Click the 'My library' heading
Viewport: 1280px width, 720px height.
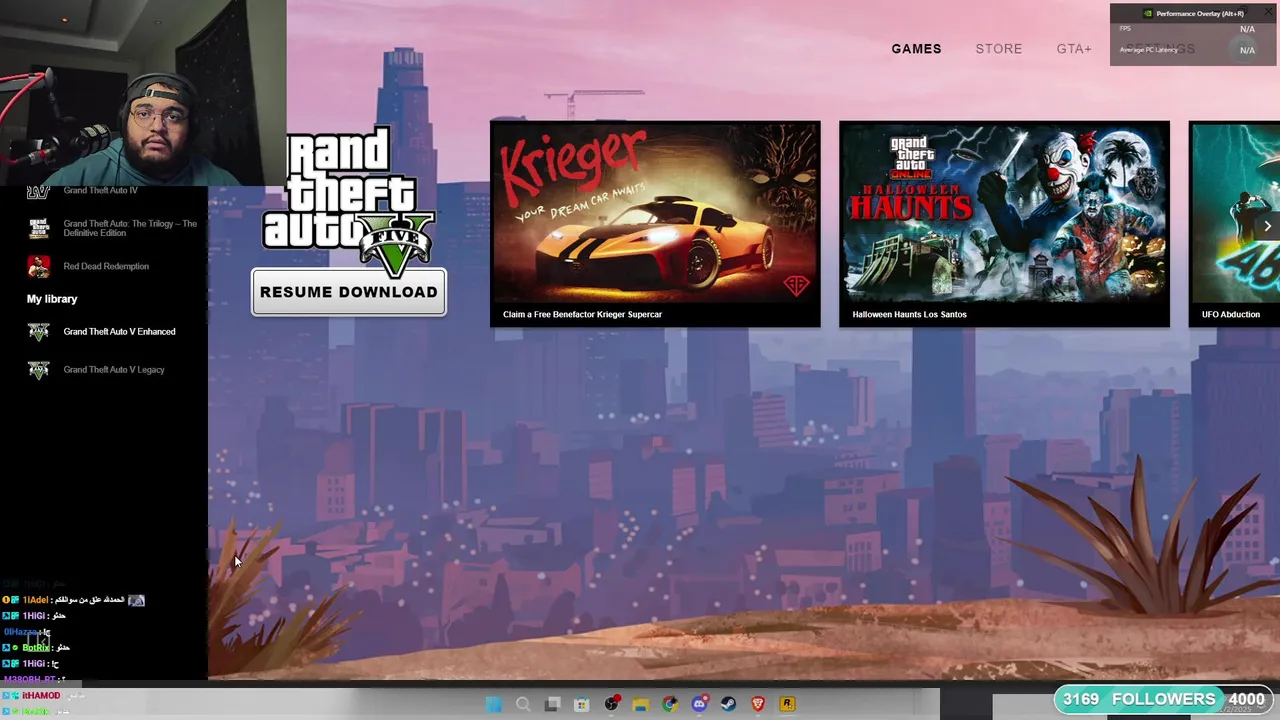(x=52, y=299)
